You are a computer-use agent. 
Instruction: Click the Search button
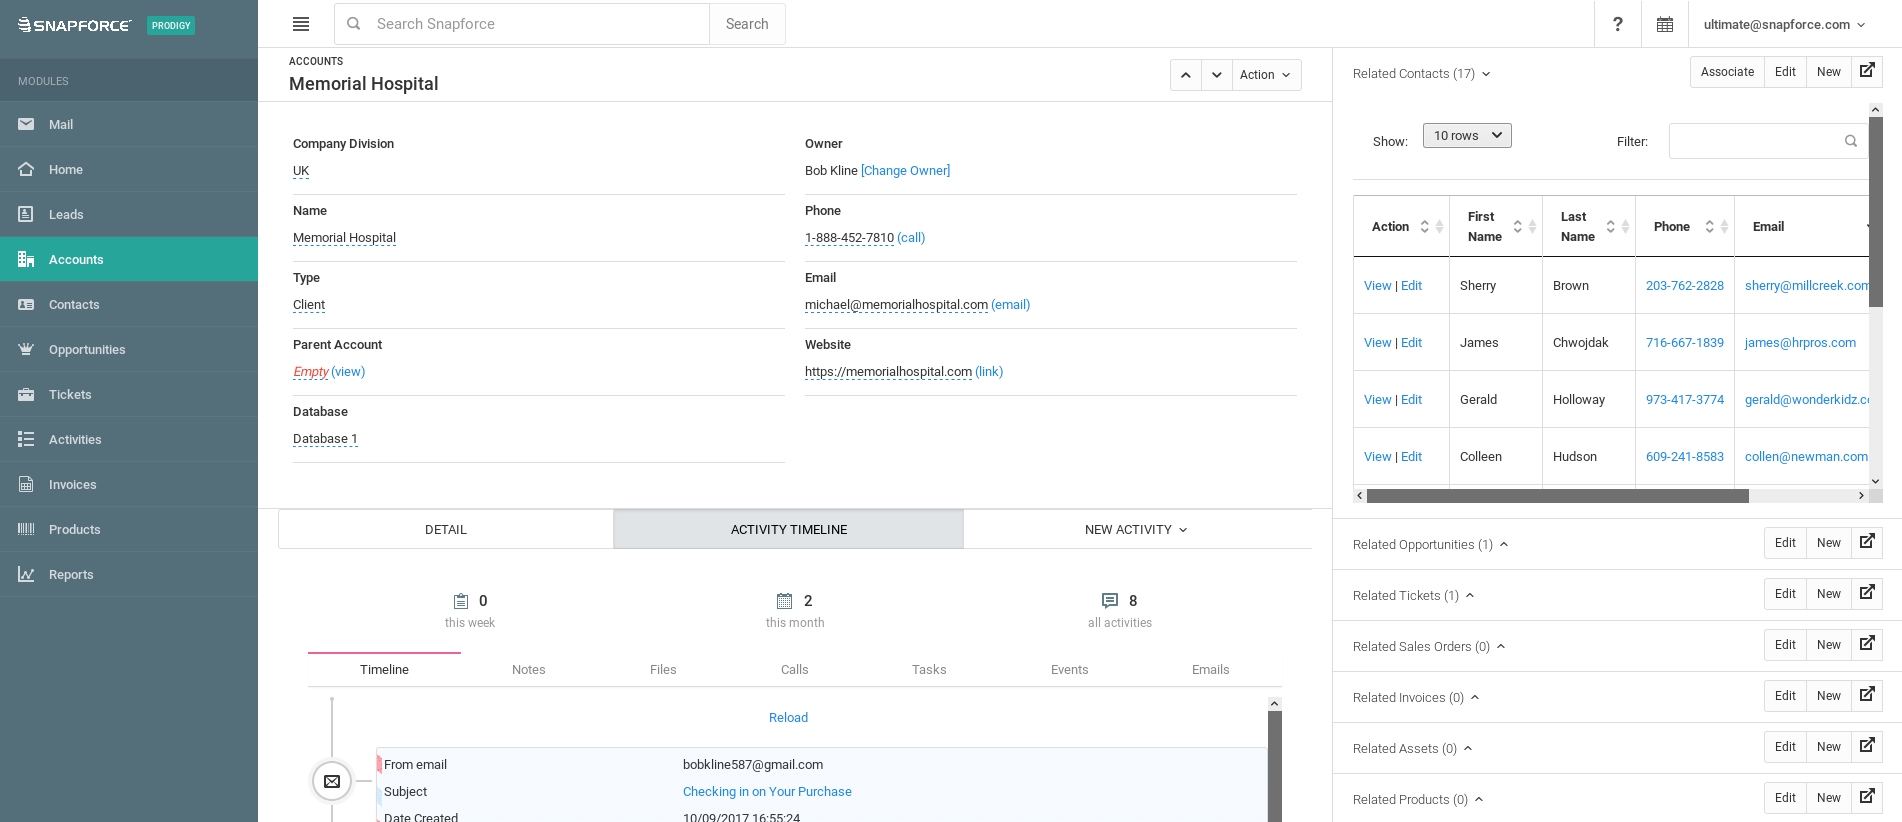747,24
